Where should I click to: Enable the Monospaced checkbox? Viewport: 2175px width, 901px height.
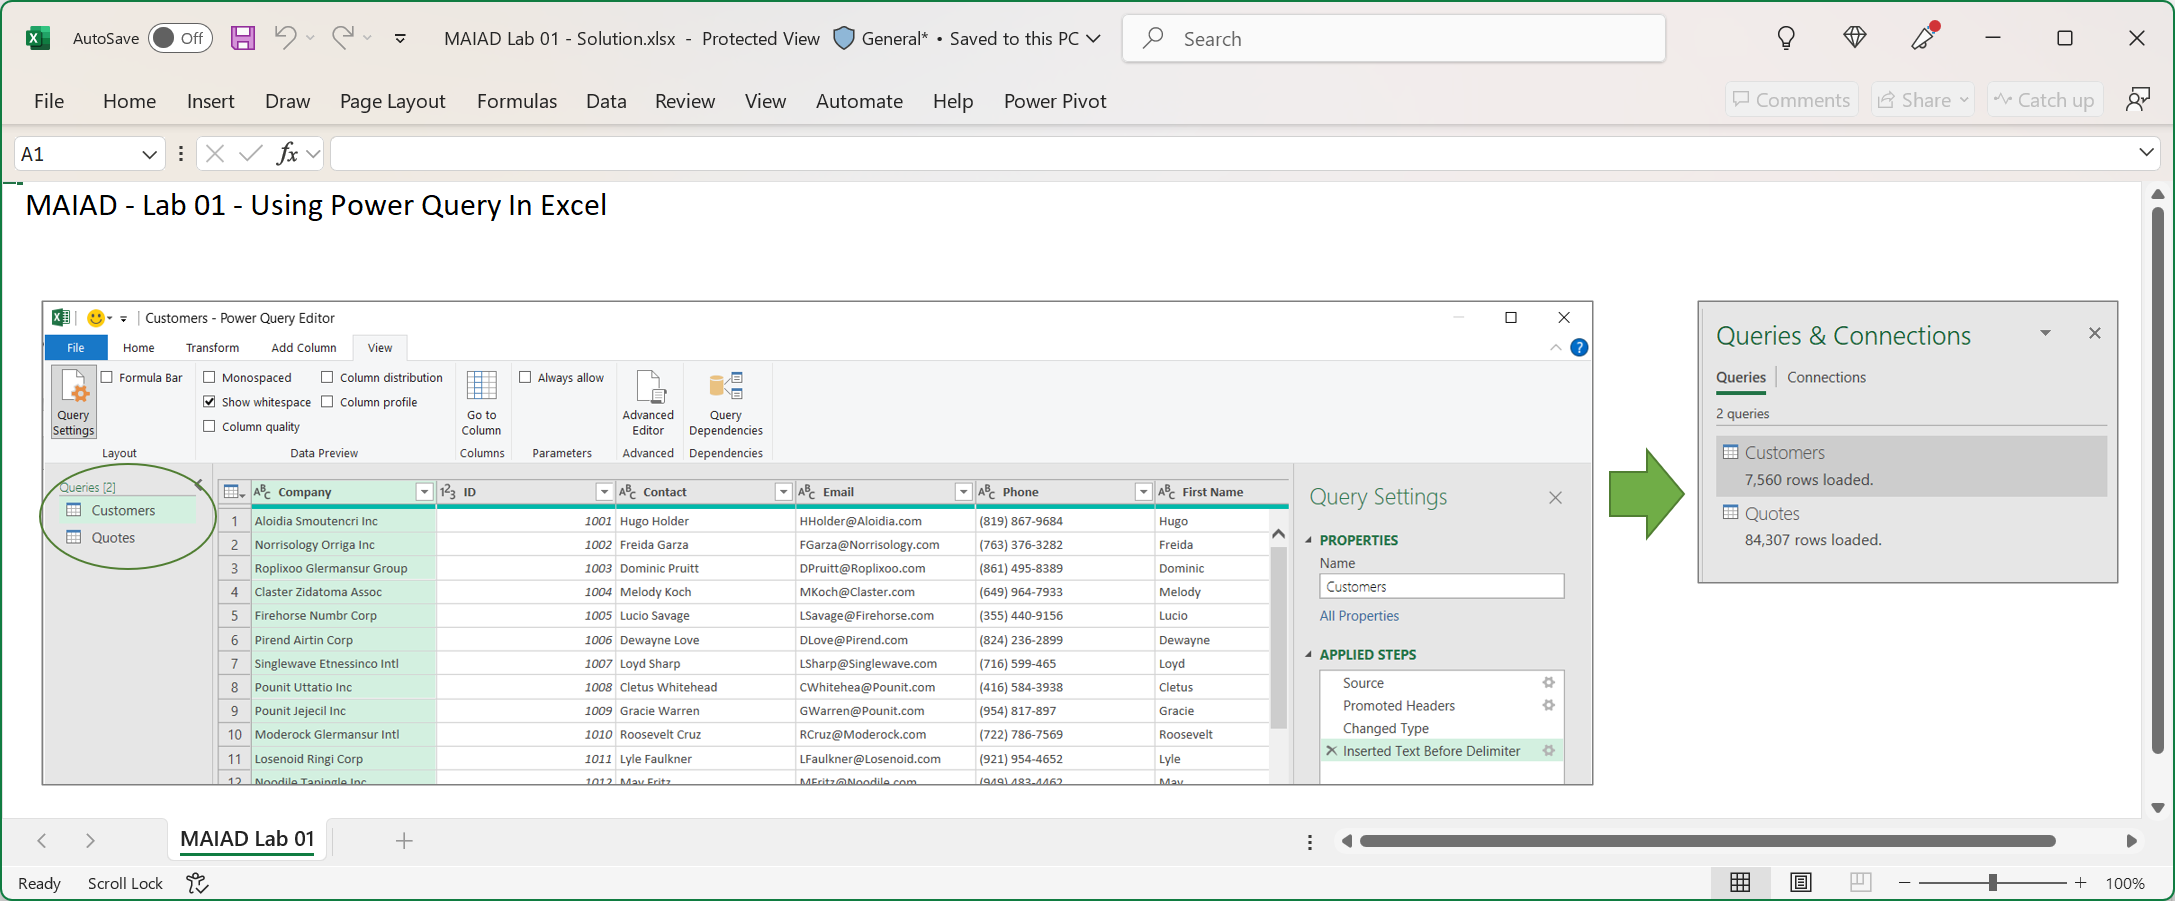[209, 377]
